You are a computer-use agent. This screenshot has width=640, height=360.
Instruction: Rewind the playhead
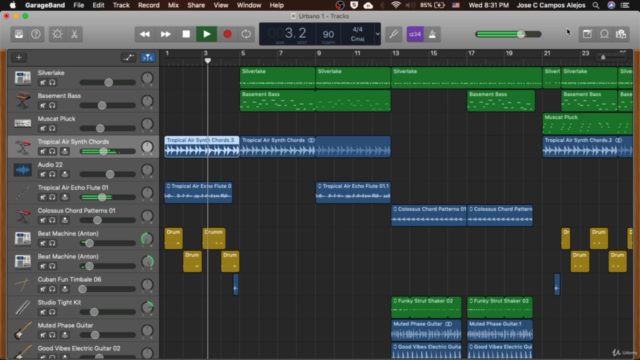point(145,34)
